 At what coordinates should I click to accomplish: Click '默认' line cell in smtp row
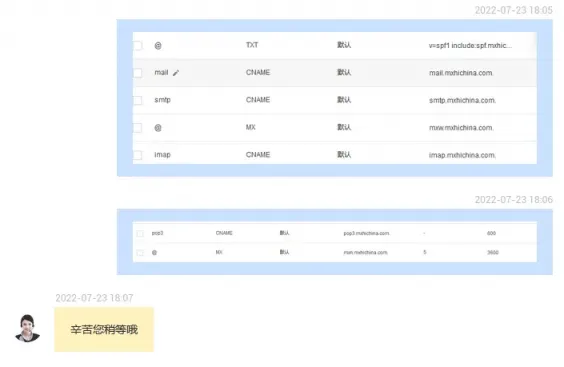tap(344, 100)
